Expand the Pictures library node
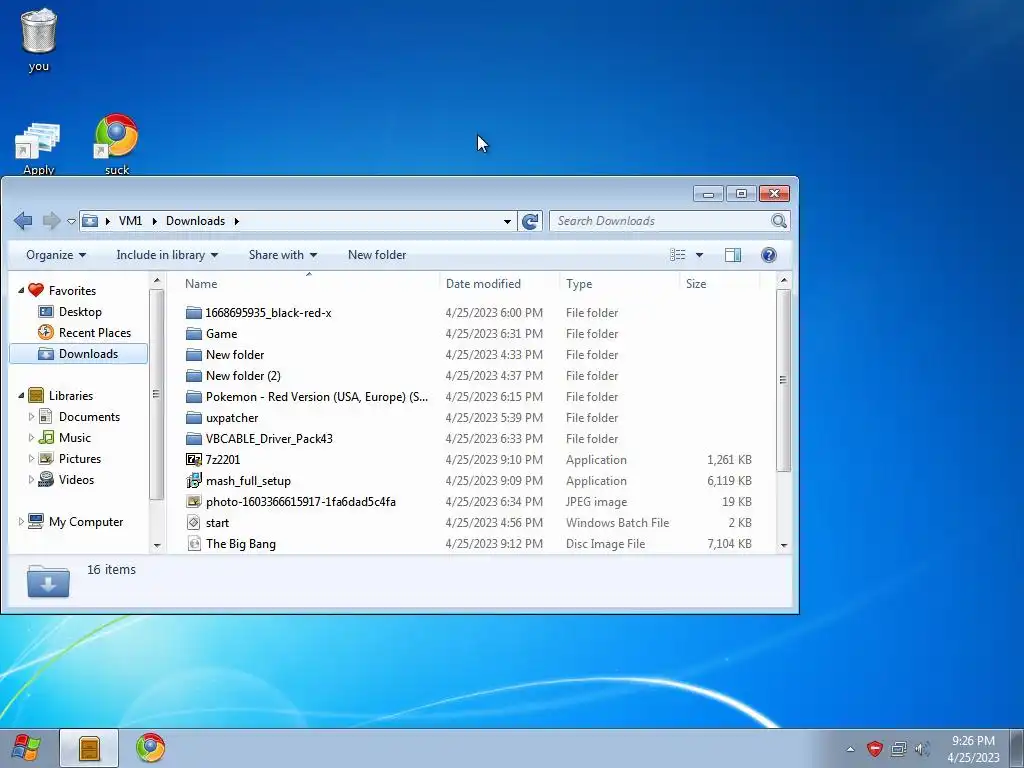 (31, 458)
